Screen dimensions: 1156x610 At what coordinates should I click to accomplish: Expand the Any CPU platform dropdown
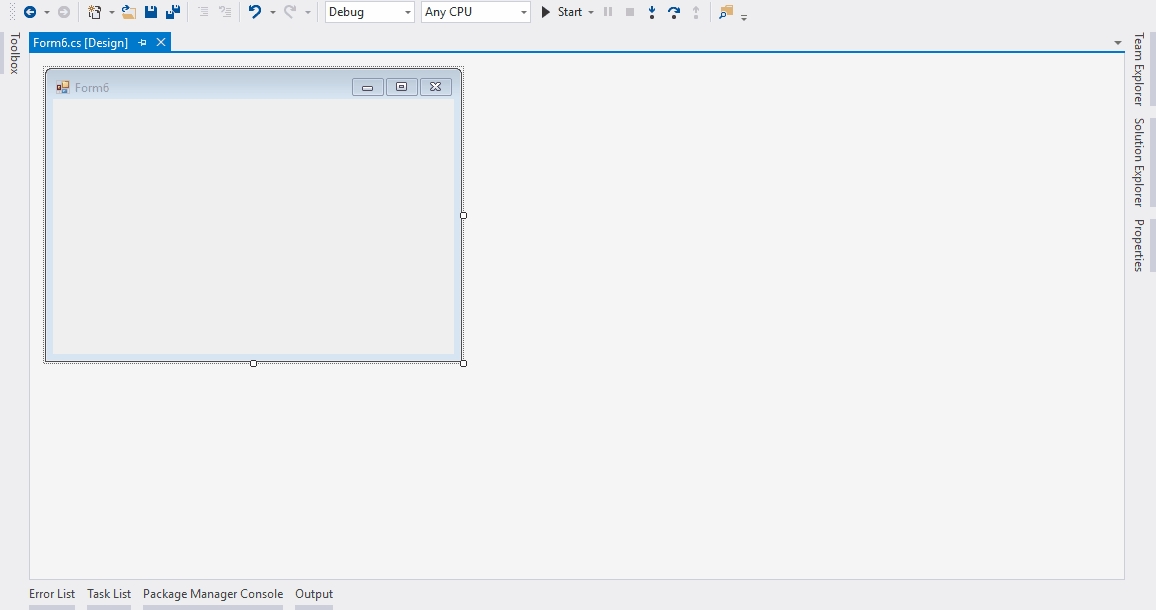coord(475,12)
